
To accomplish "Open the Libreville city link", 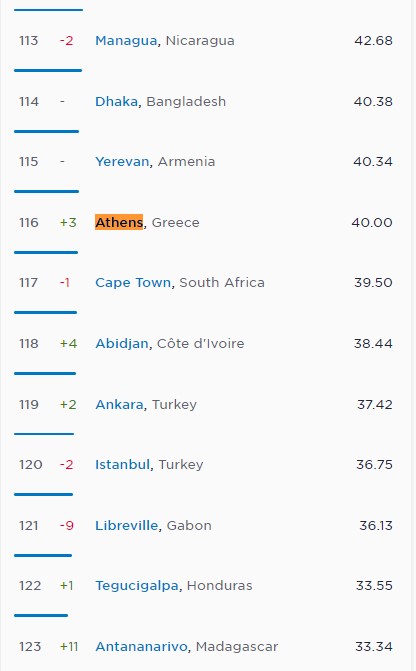I will [x=126, y=526].
